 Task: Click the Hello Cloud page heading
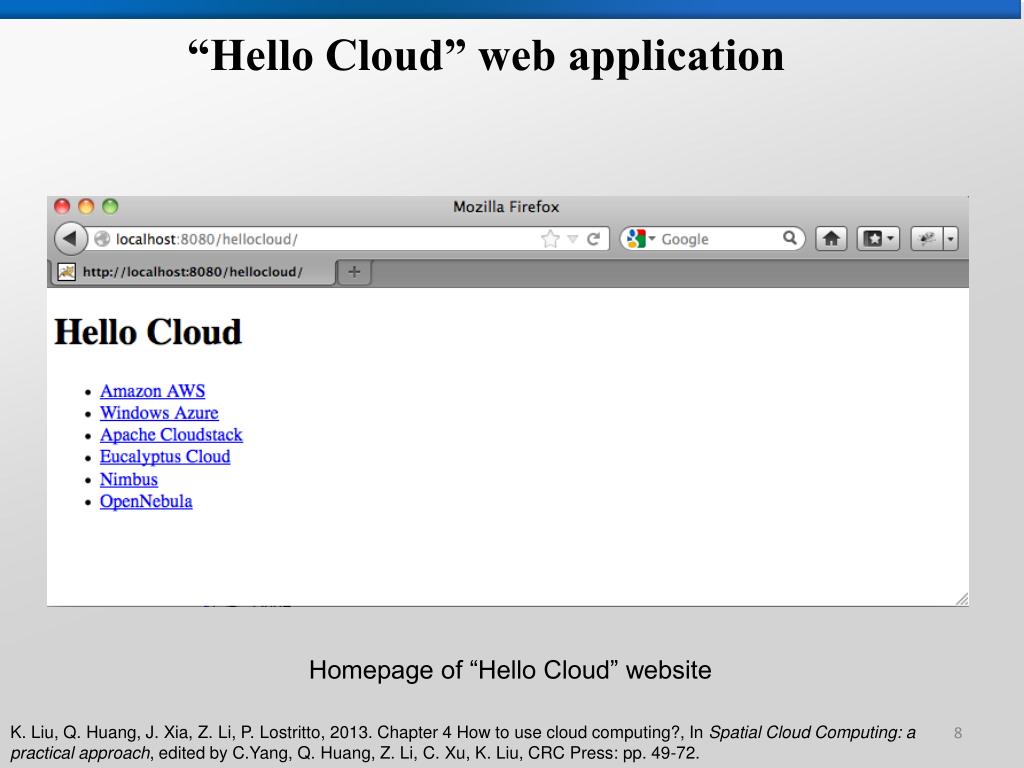pyautogui.click(x=148, y=332)
